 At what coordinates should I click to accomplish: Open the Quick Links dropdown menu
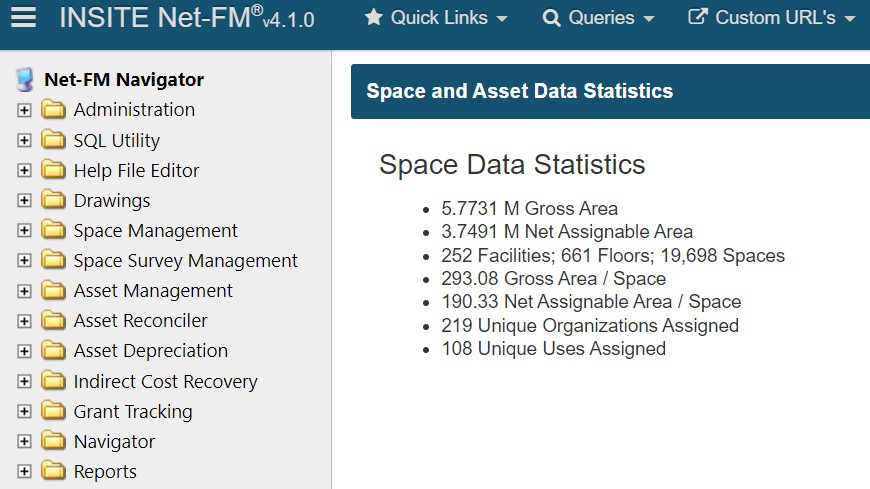pos(436,18)
